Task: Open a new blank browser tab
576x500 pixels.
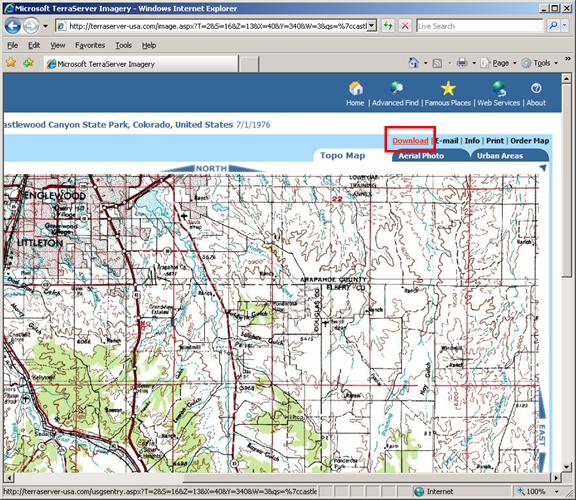Action: [x=249, y=64]
